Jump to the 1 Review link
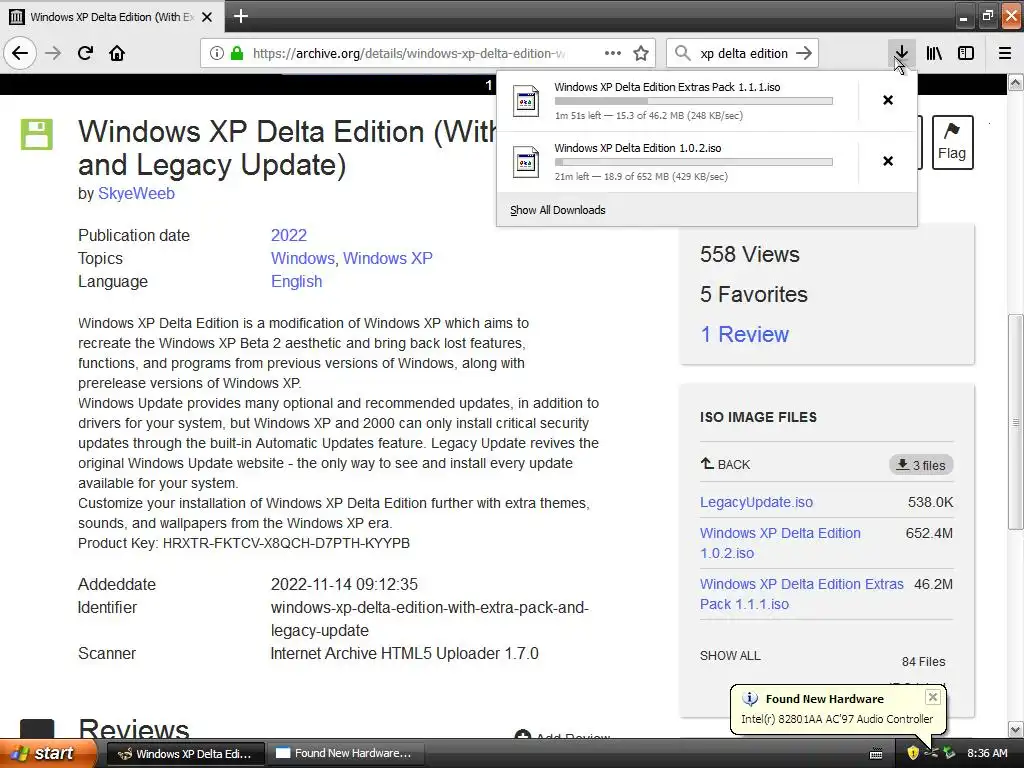The image size is (1024, 768). 744,334
